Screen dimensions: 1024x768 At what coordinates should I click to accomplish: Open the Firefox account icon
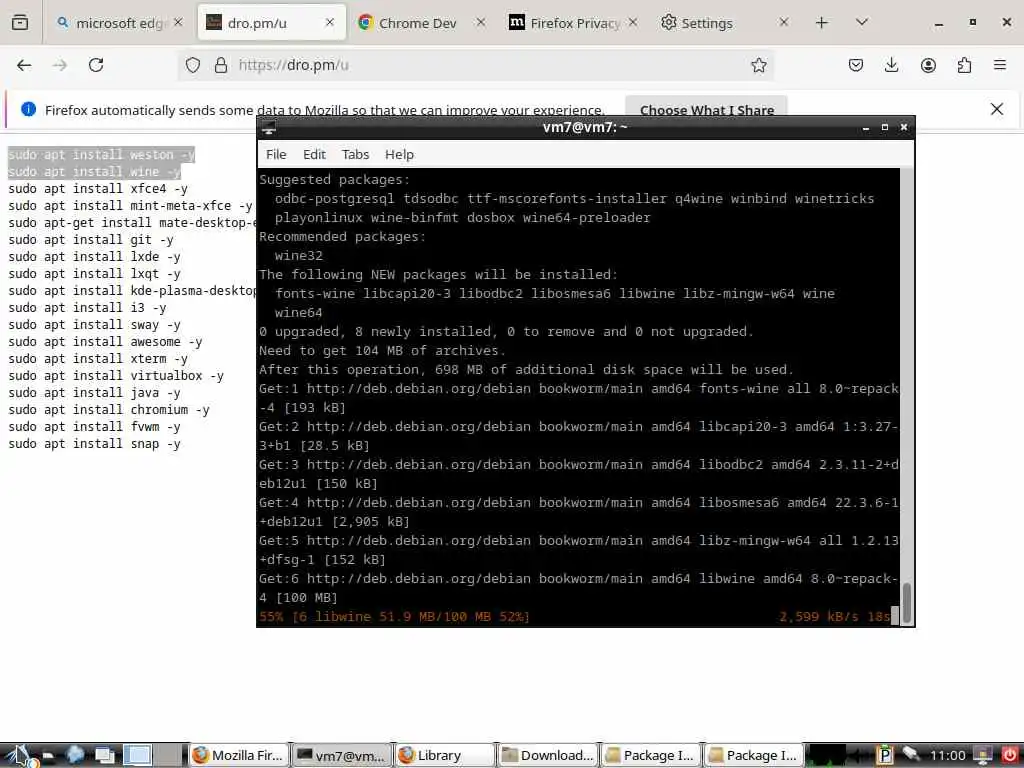(928, 65)
